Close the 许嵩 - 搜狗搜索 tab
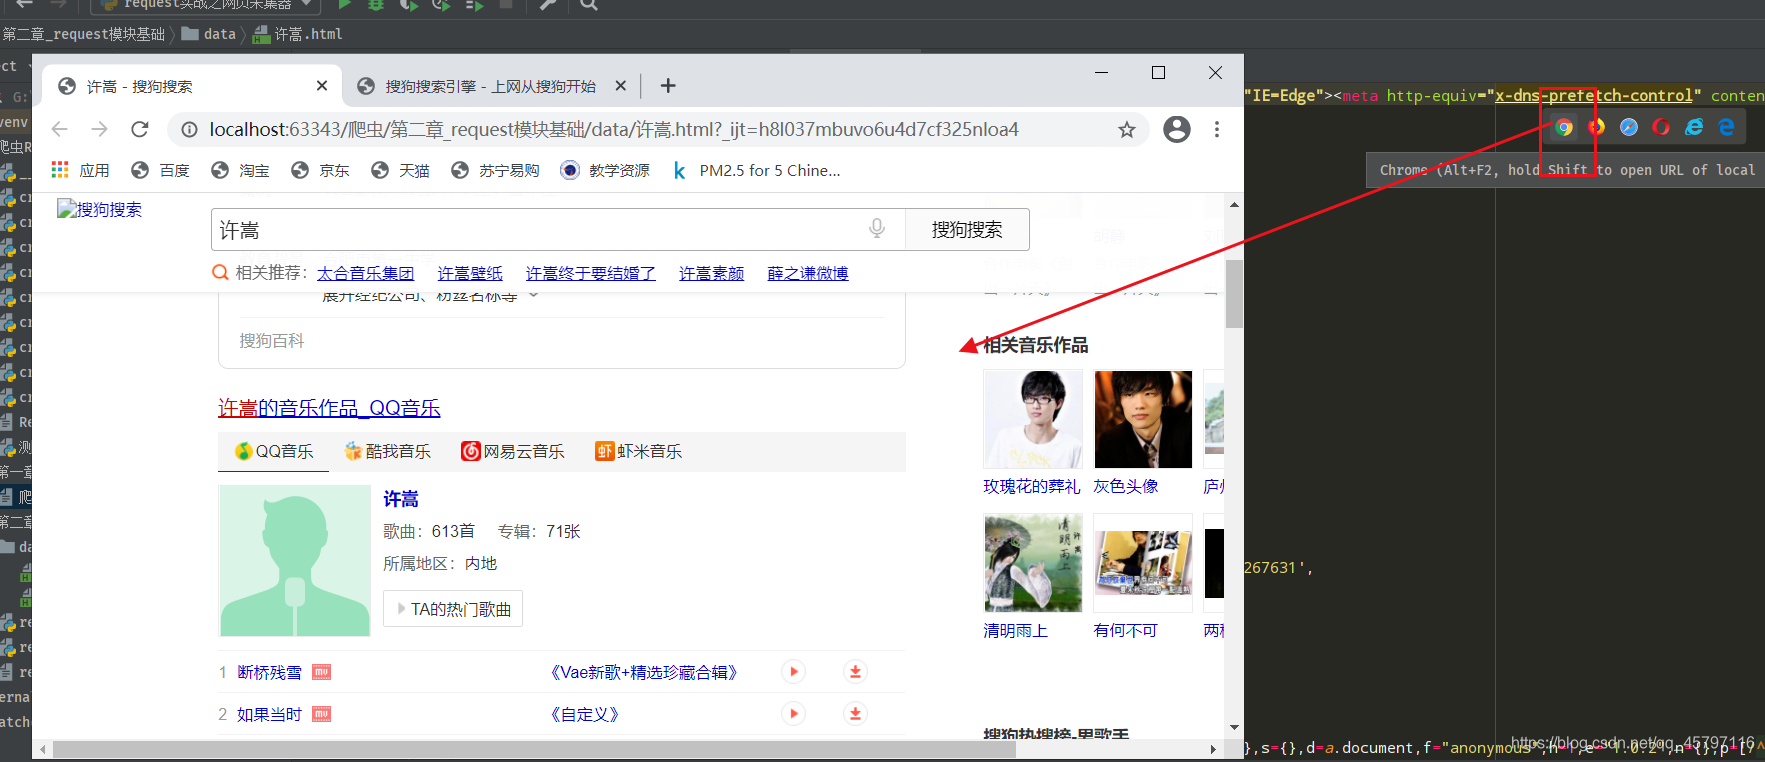Screen dimensions: 1765x762 [x=322, y=86]
